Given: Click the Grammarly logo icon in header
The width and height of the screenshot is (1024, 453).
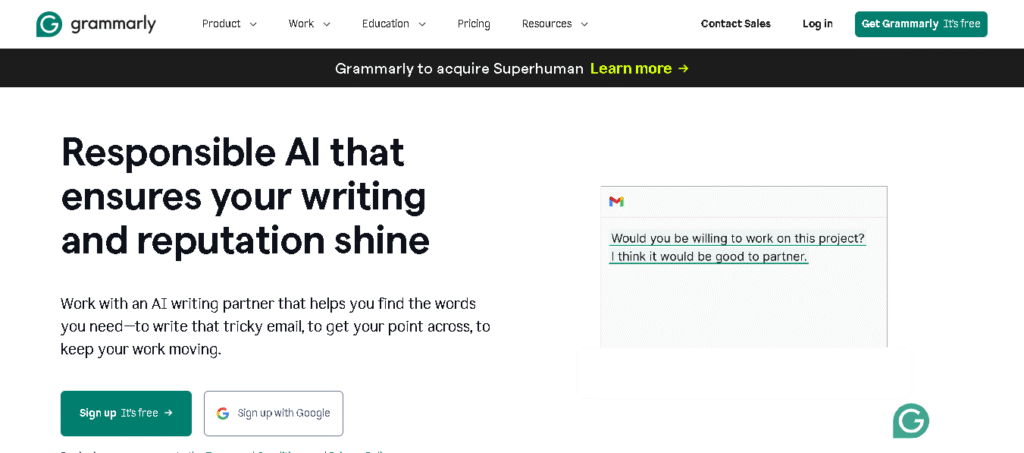Looking at the screenshot, I should point(49,24).
